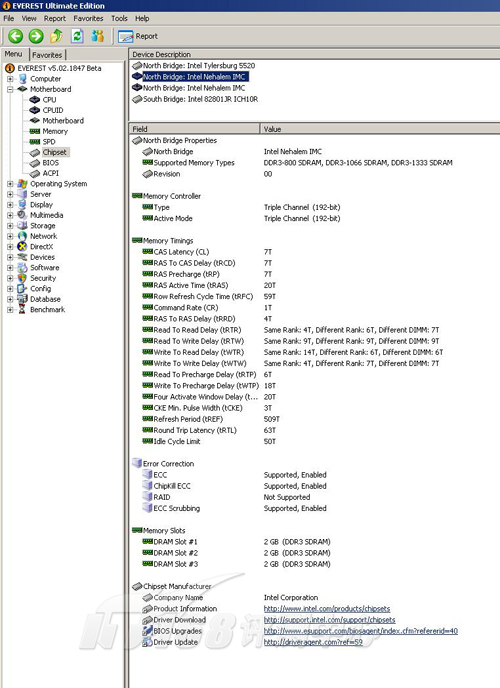Expand the Storage tree node

point(10,226)
